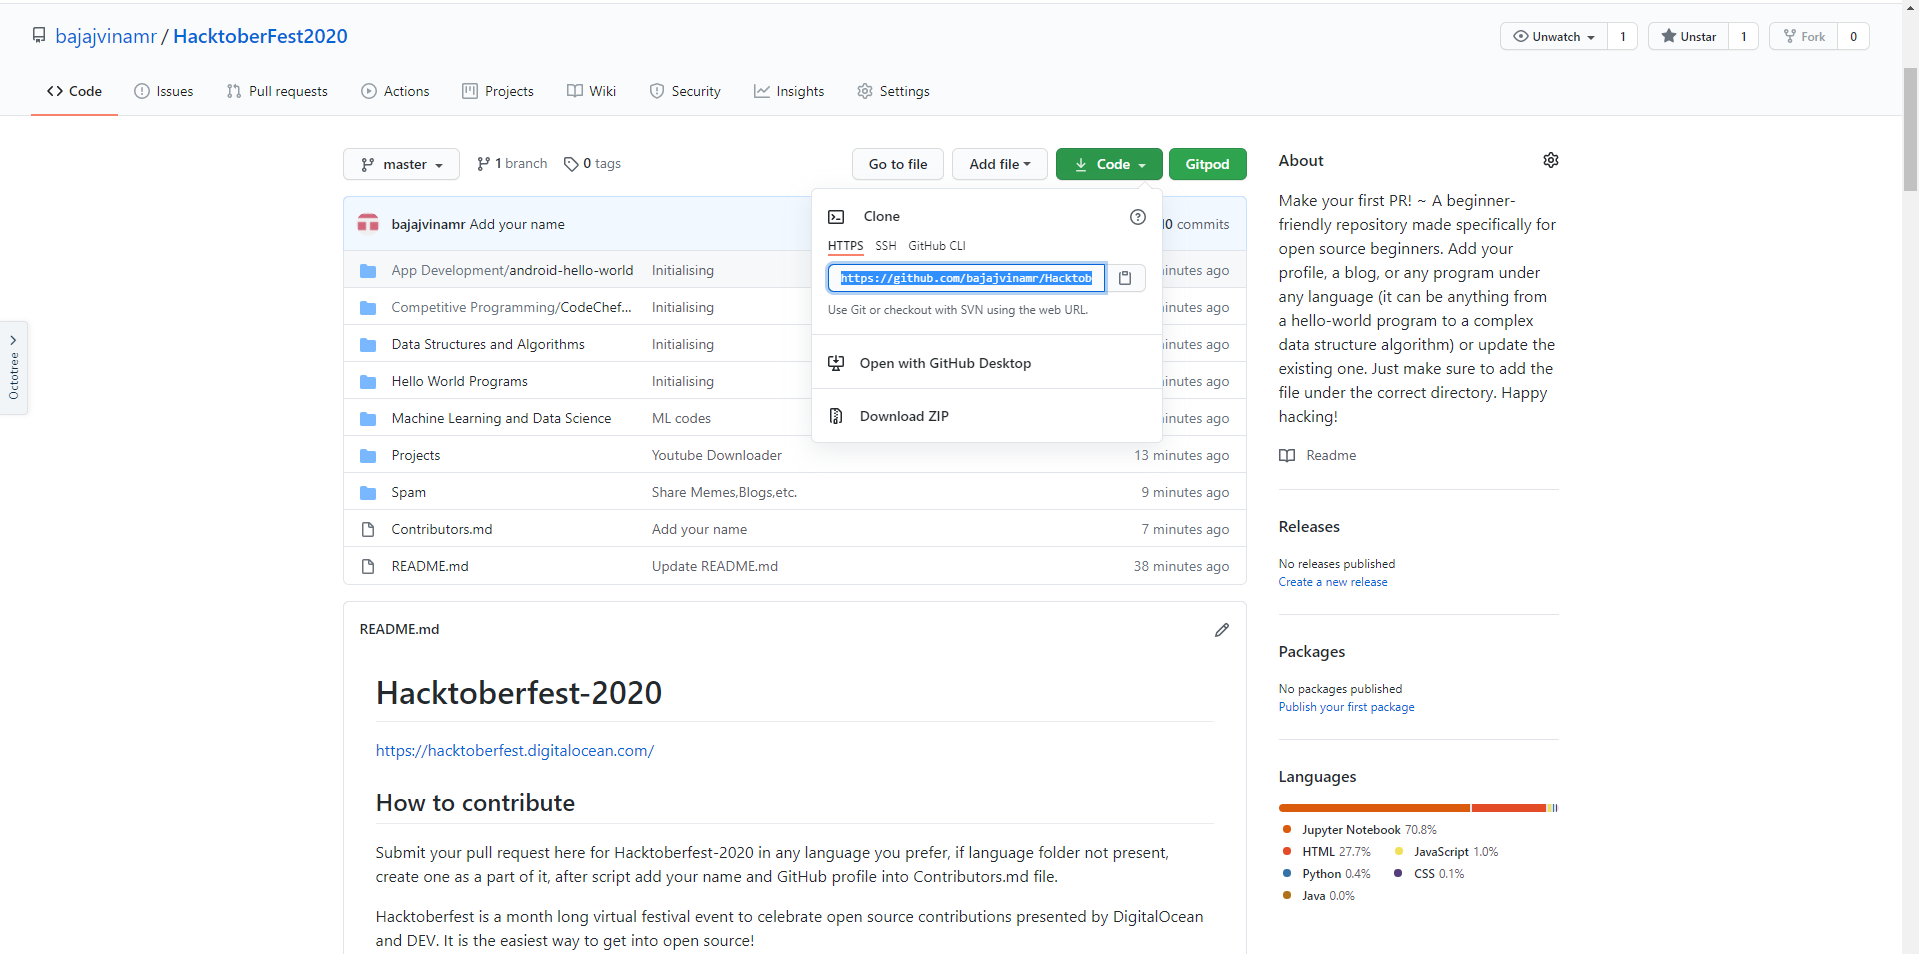Open Issues tab
The width and height of the screenshot is (1919, 954).
coord(164,91)
